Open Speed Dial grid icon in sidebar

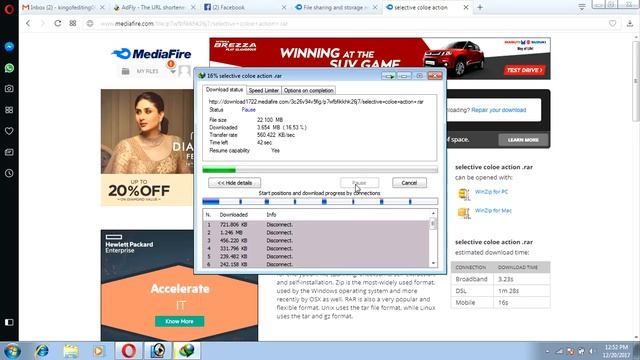coord(9,110)
